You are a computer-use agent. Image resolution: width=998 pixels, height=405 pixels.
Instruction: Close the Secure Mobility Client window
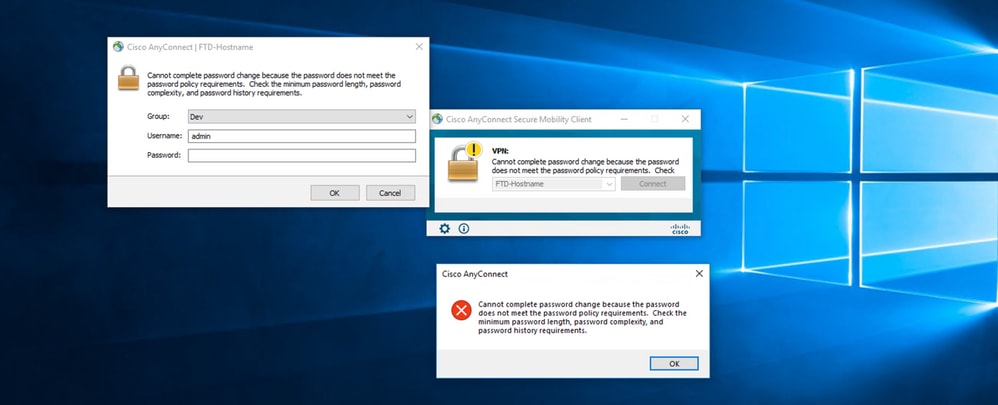[x=685, y=119]
